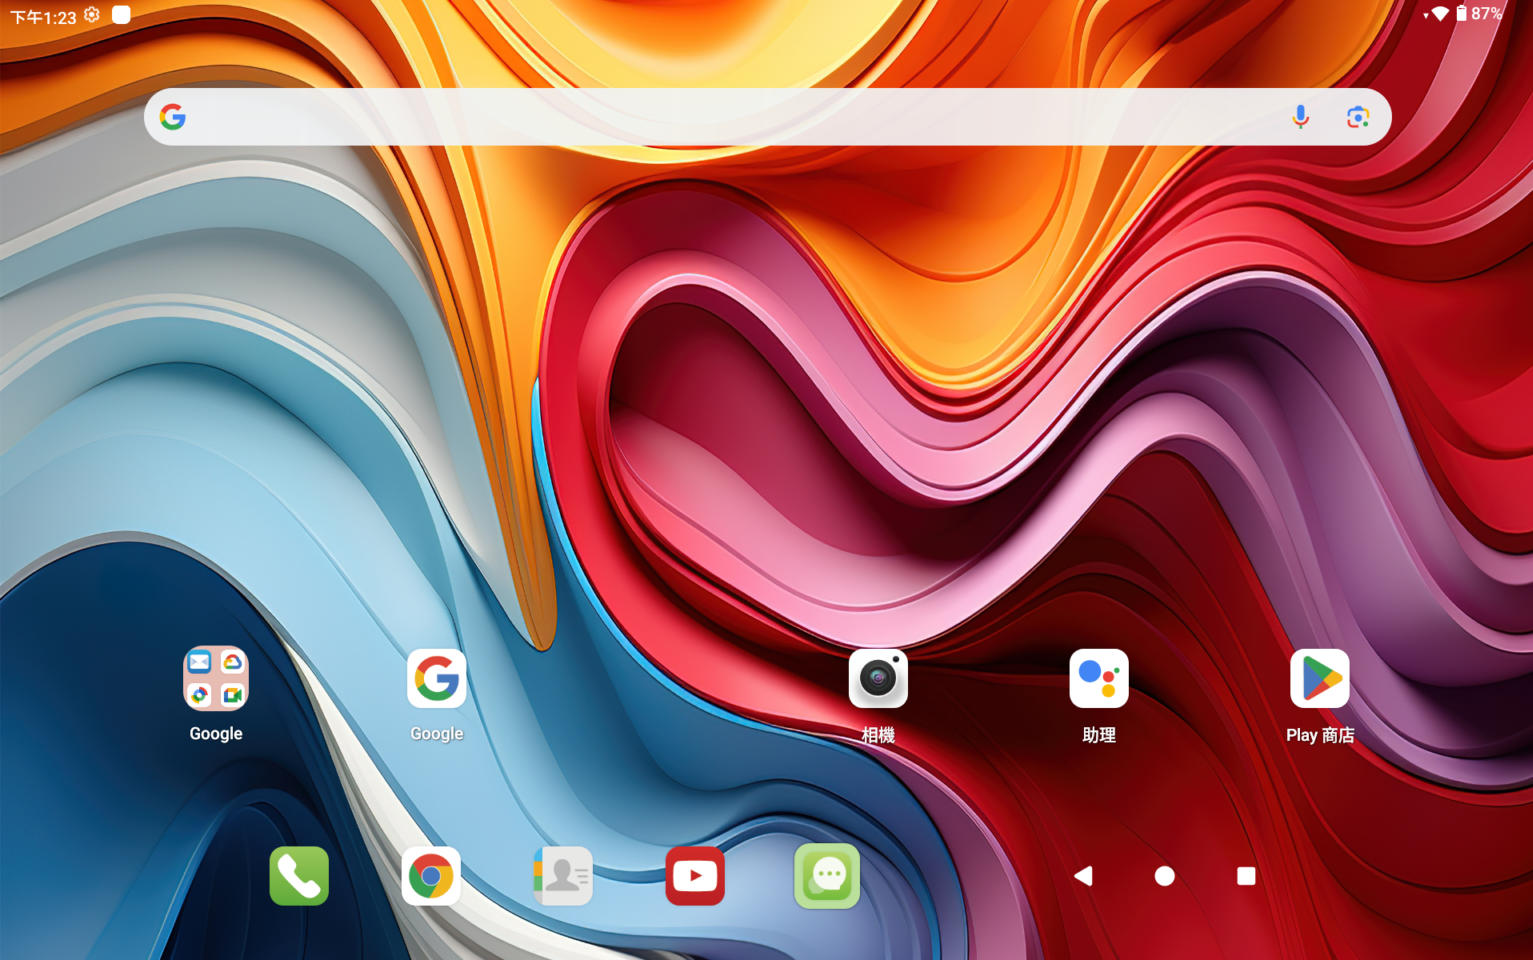Viewport: 1533px width, 960px height.
Task: Launch the Google search app icon
Action: click(437, 678)
